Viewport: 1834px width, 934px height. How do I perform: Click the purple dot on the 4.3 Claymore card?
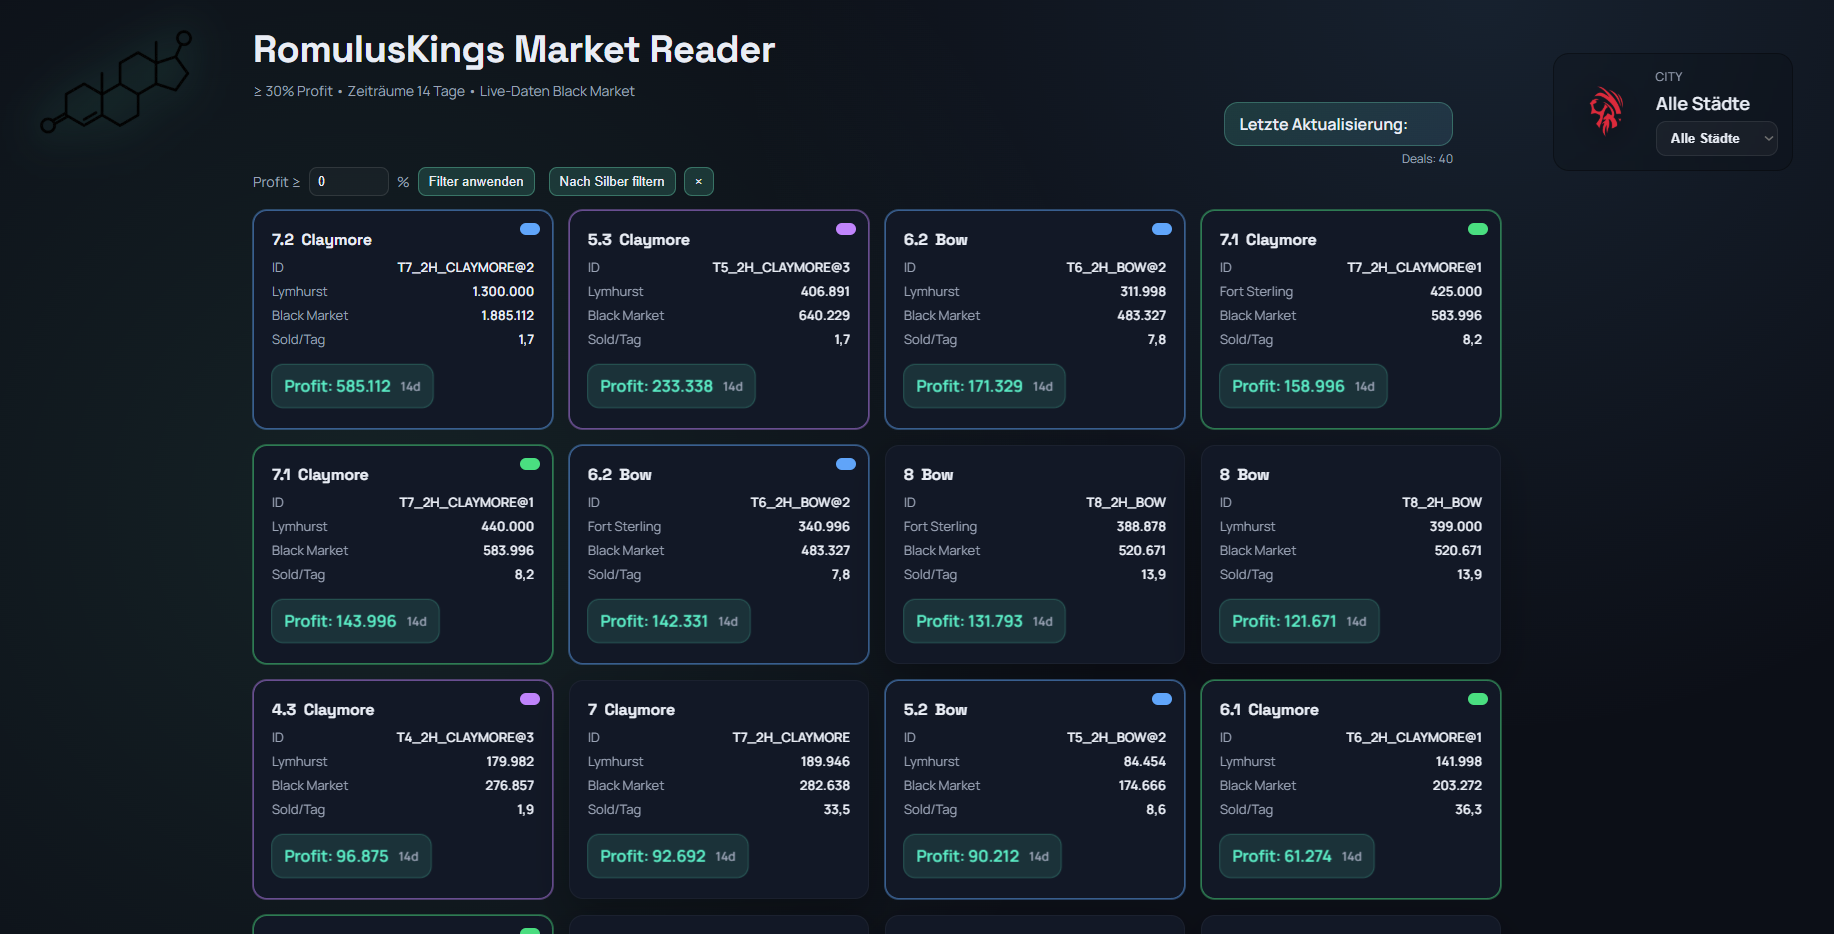click(530, 698)
